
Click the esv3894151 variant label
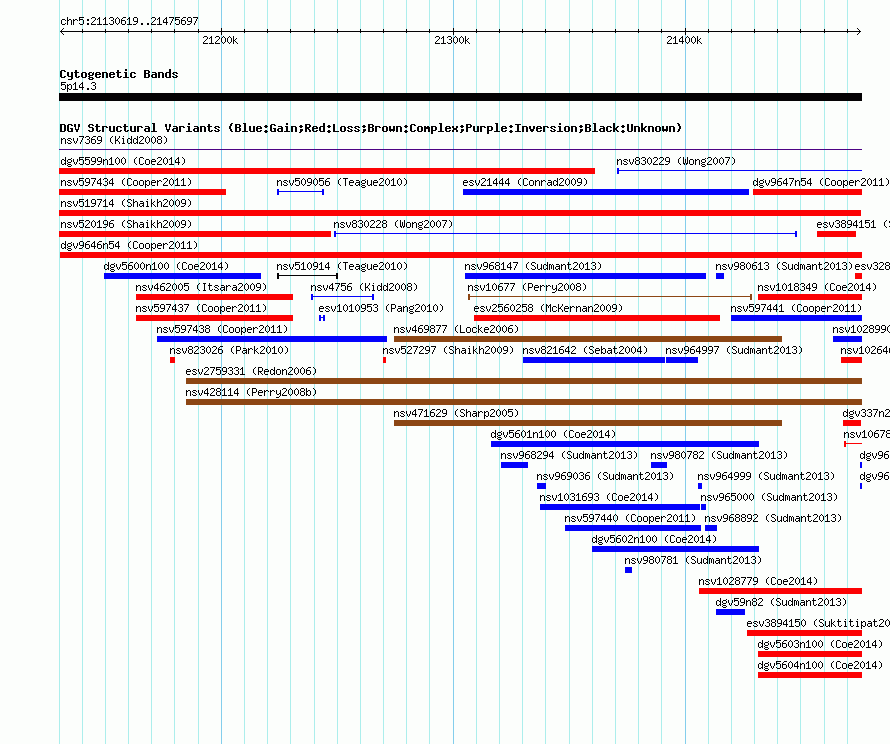pos(853,224)
